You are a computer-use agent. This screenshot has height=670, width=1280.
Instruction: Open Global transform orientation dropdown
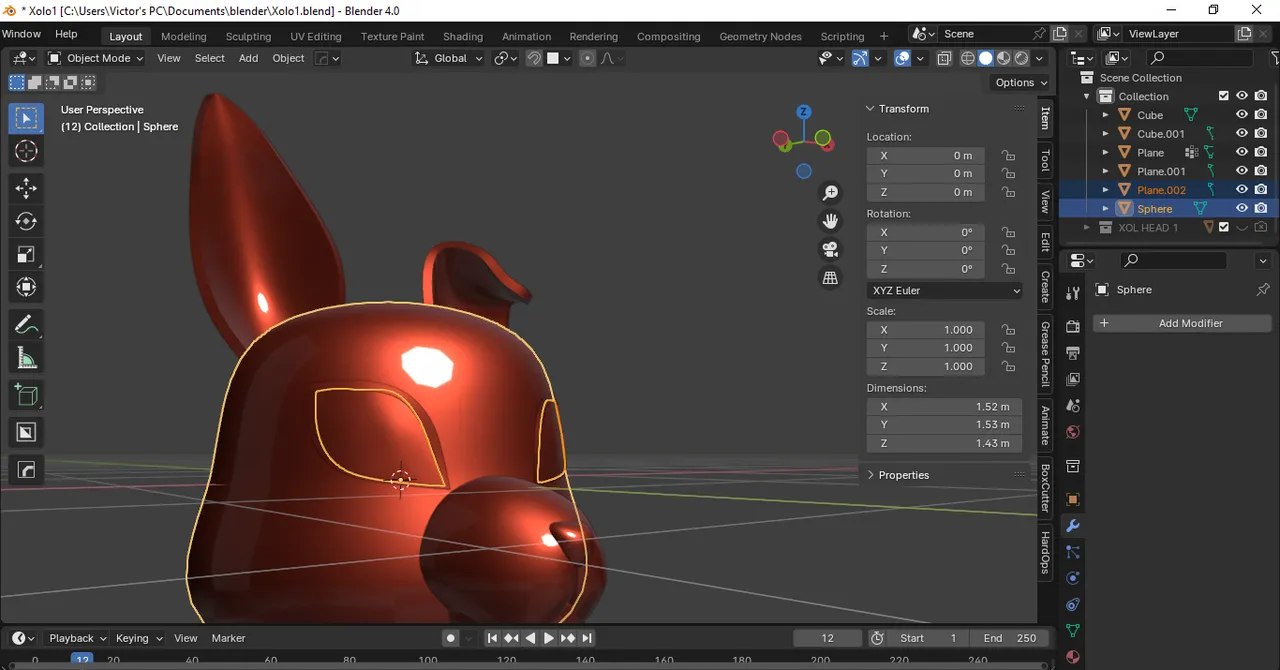(x=449, y=58)
